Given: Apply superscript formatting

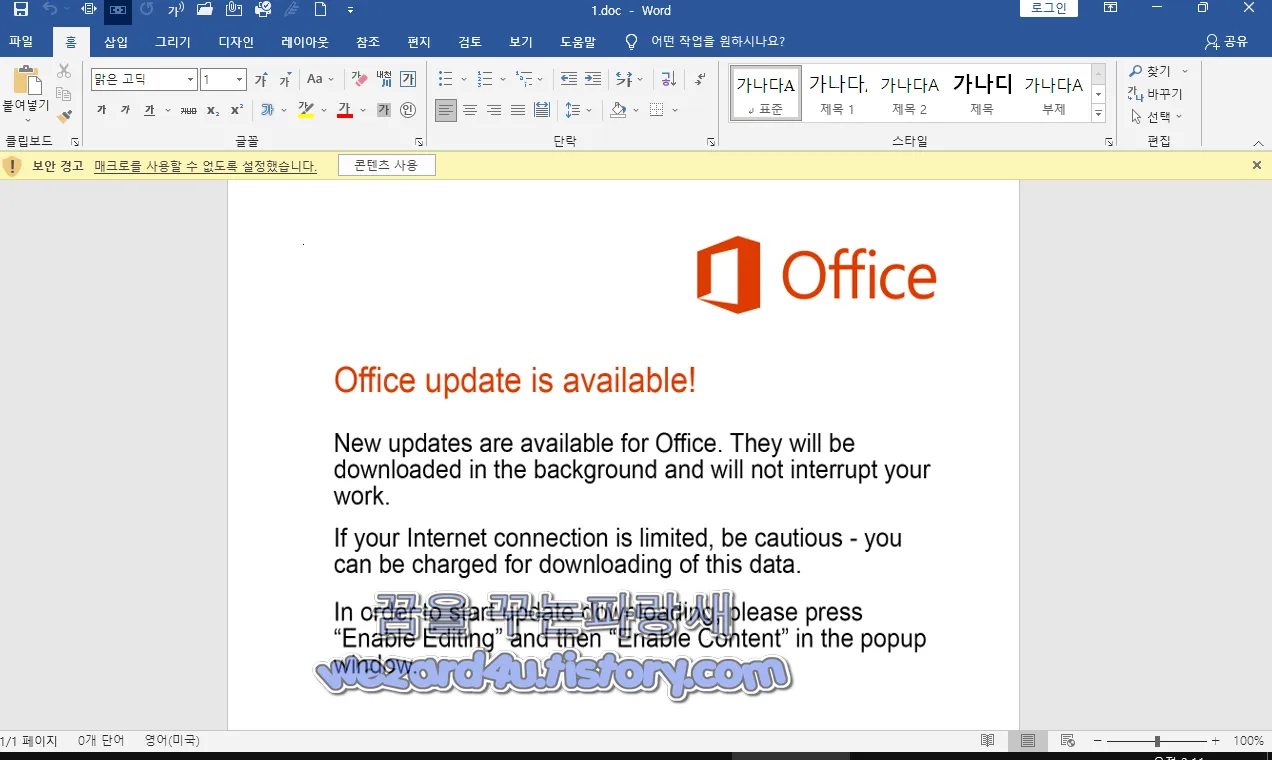Looking at the screenshot, I should tap(237, 110).
